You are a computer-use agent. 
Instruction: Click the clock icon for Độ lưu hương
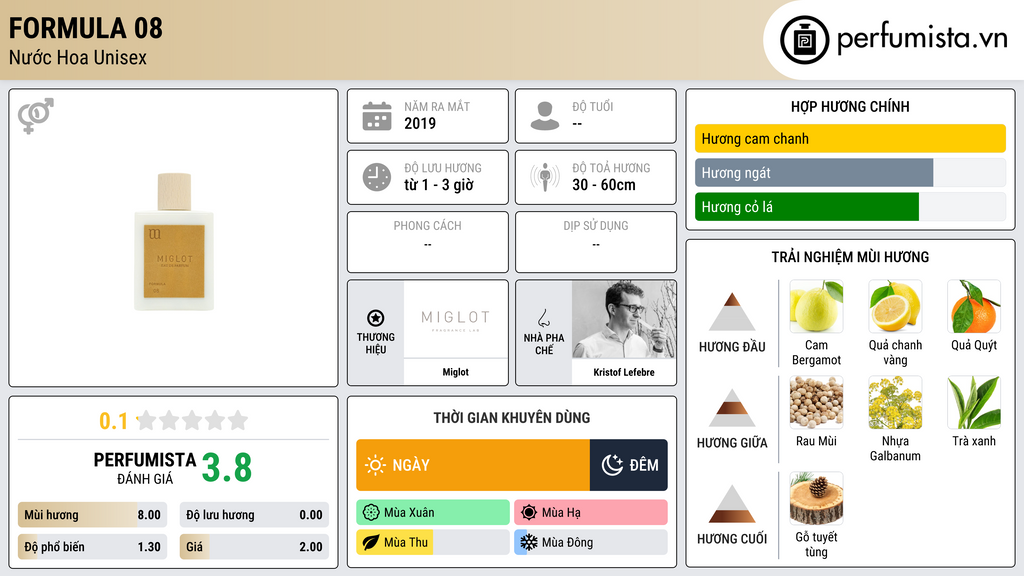pos(377,177)
